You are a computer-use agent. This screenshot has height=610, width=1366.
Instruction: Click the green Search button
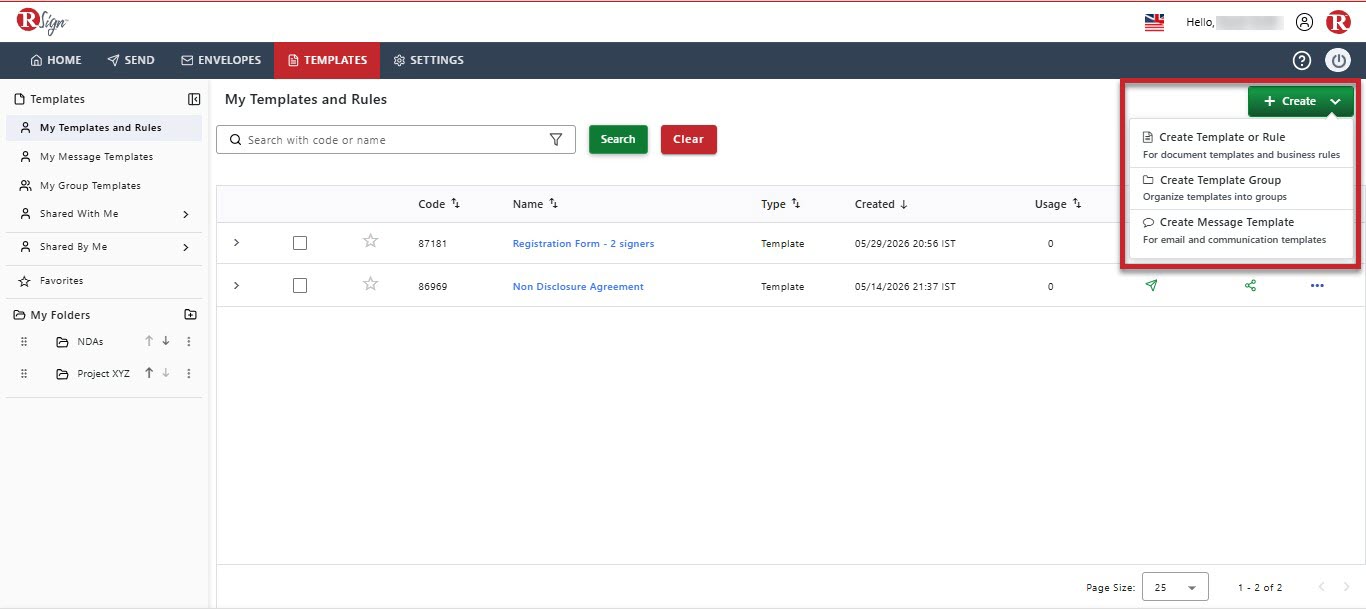click(x=618, y=140)
